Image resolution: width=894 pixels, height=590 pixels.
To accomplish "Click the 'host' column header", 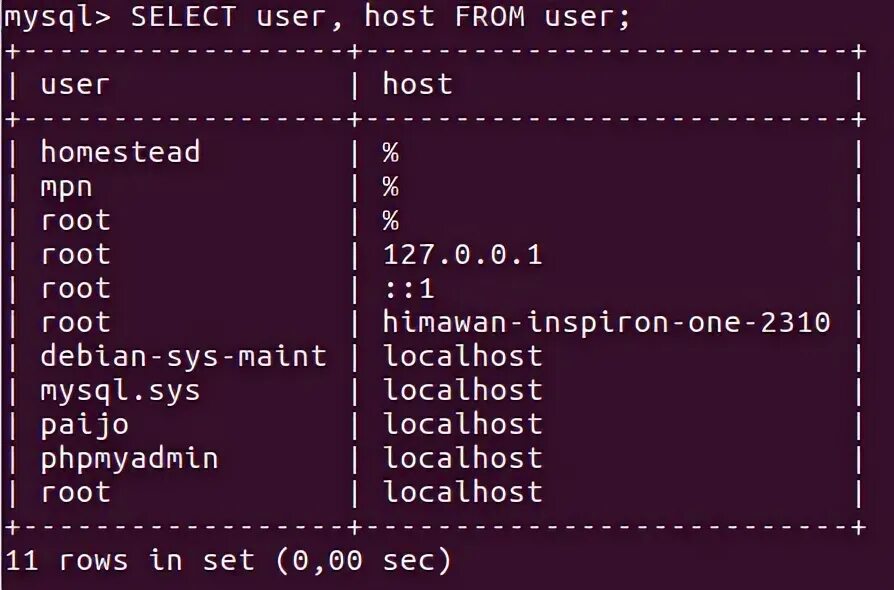I will 417,84.
